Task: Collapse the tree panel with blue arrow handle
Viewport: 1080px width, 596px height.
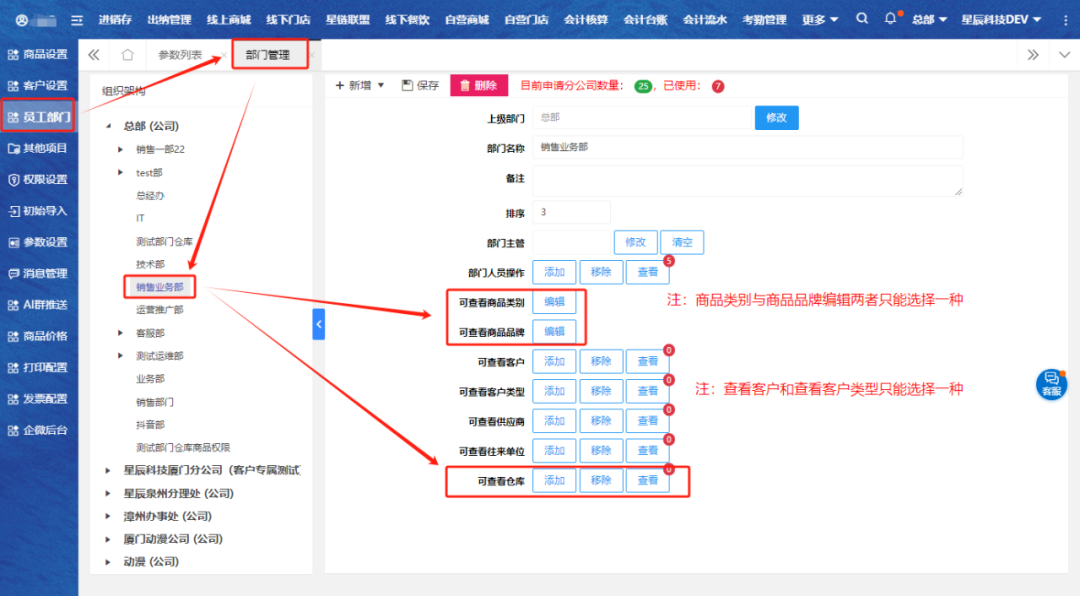Action: [319, 324]
